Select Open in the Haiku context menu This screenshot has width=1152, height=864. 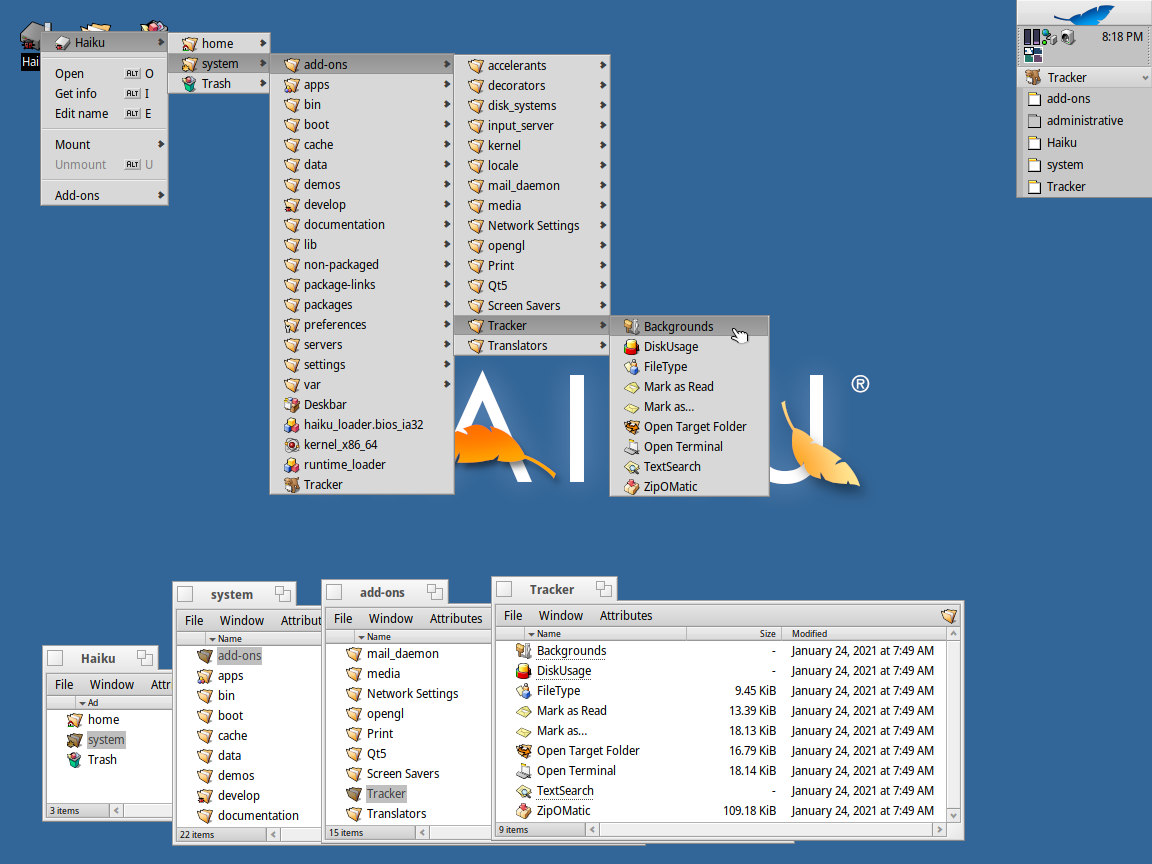tap(104, 73)
